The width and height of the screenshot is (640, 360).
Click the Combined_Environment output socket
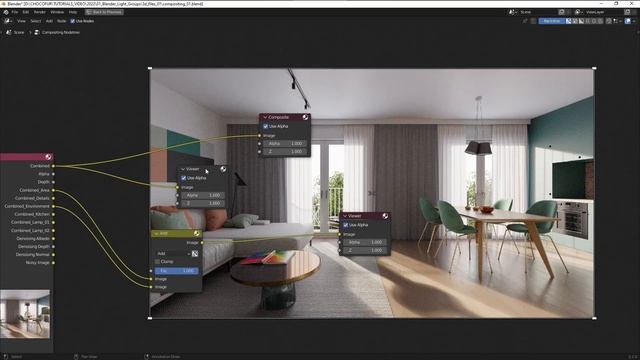pos(53,206)
